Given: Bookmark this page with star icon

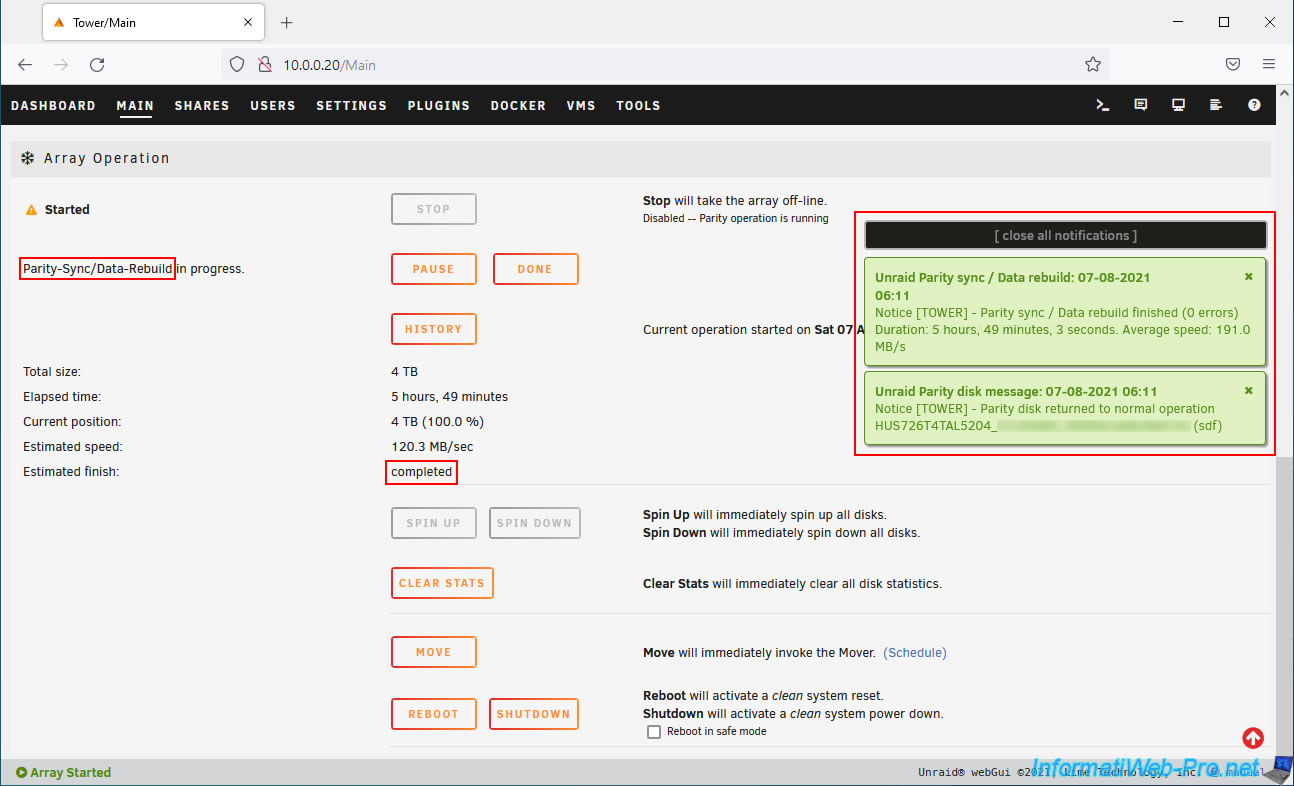Looking at the screenshot, I should (1092, 65).
